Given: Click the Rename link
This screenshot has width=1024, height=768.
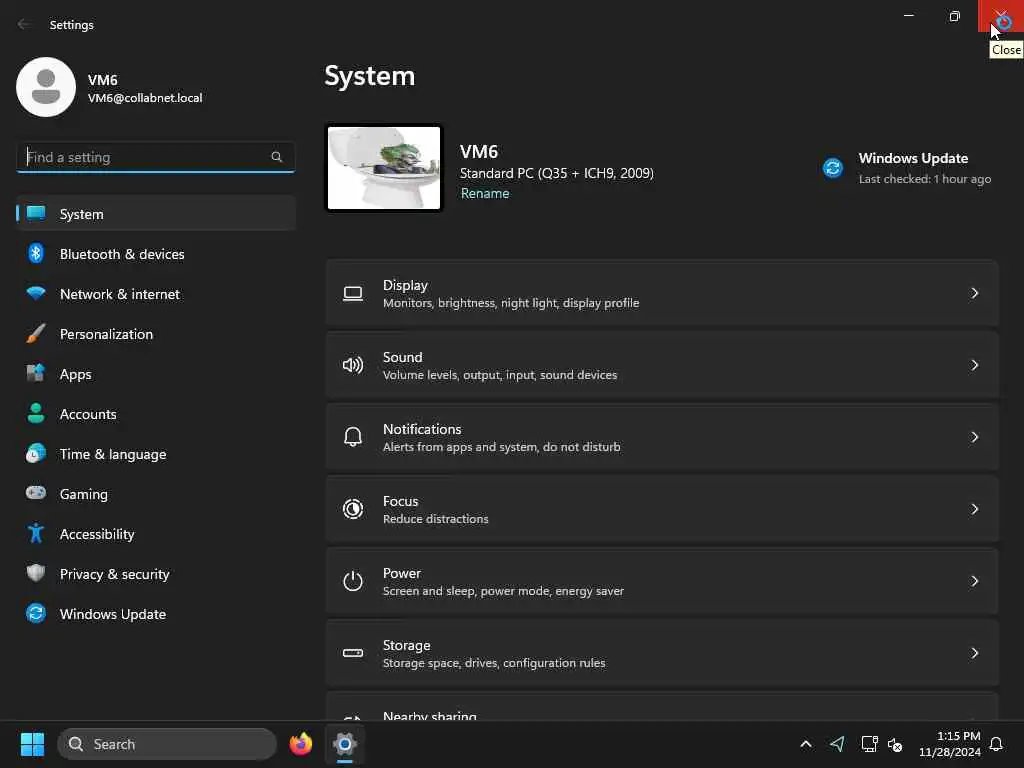Looking at the screenshot, I should [485, 193].
